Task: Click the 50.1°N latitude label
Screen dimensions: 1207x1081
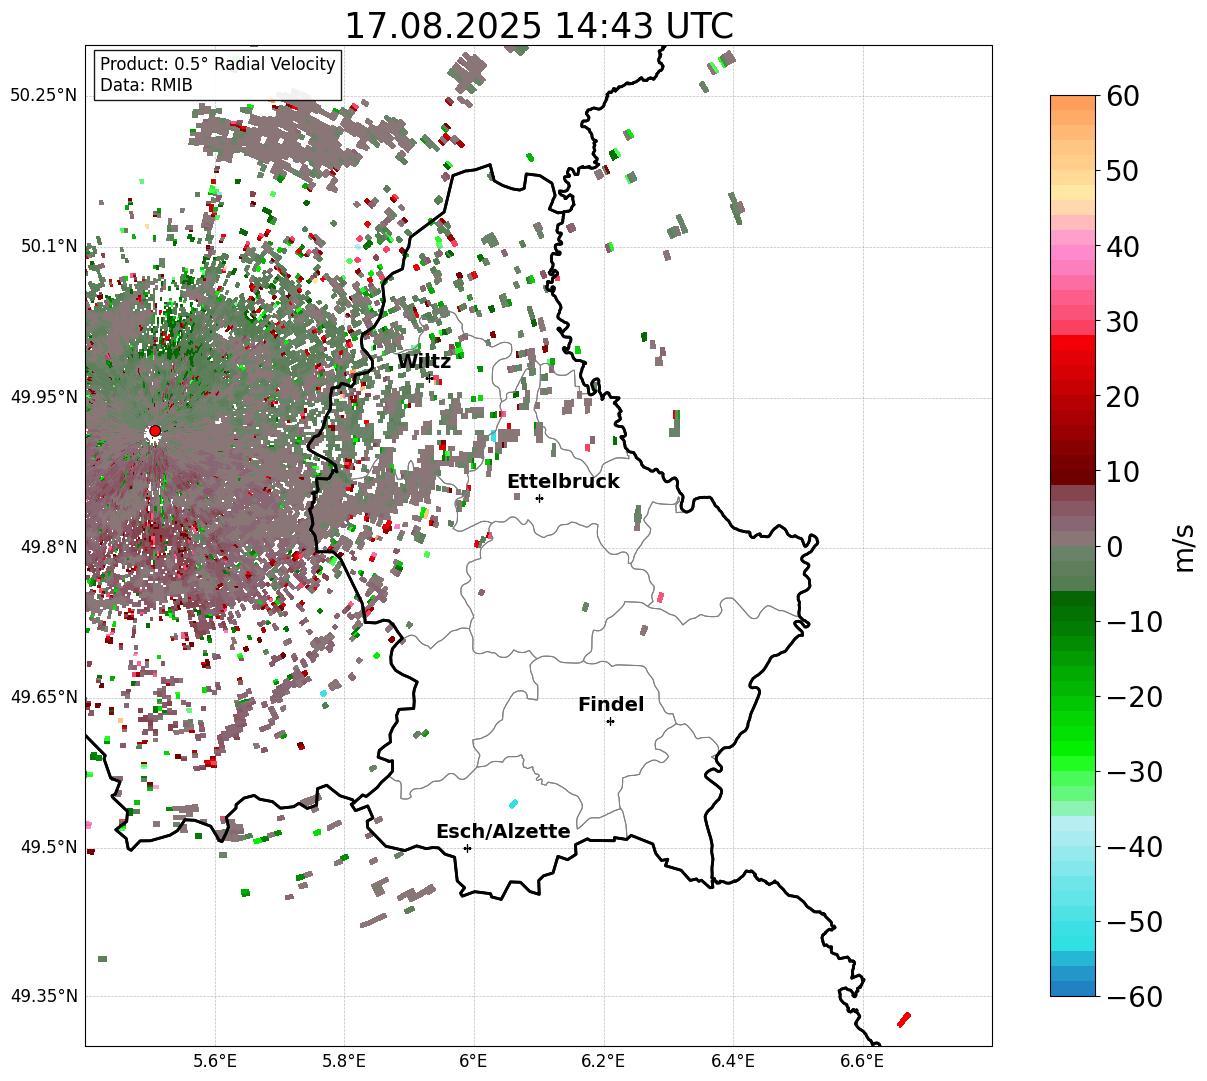Action: [48, 246]
